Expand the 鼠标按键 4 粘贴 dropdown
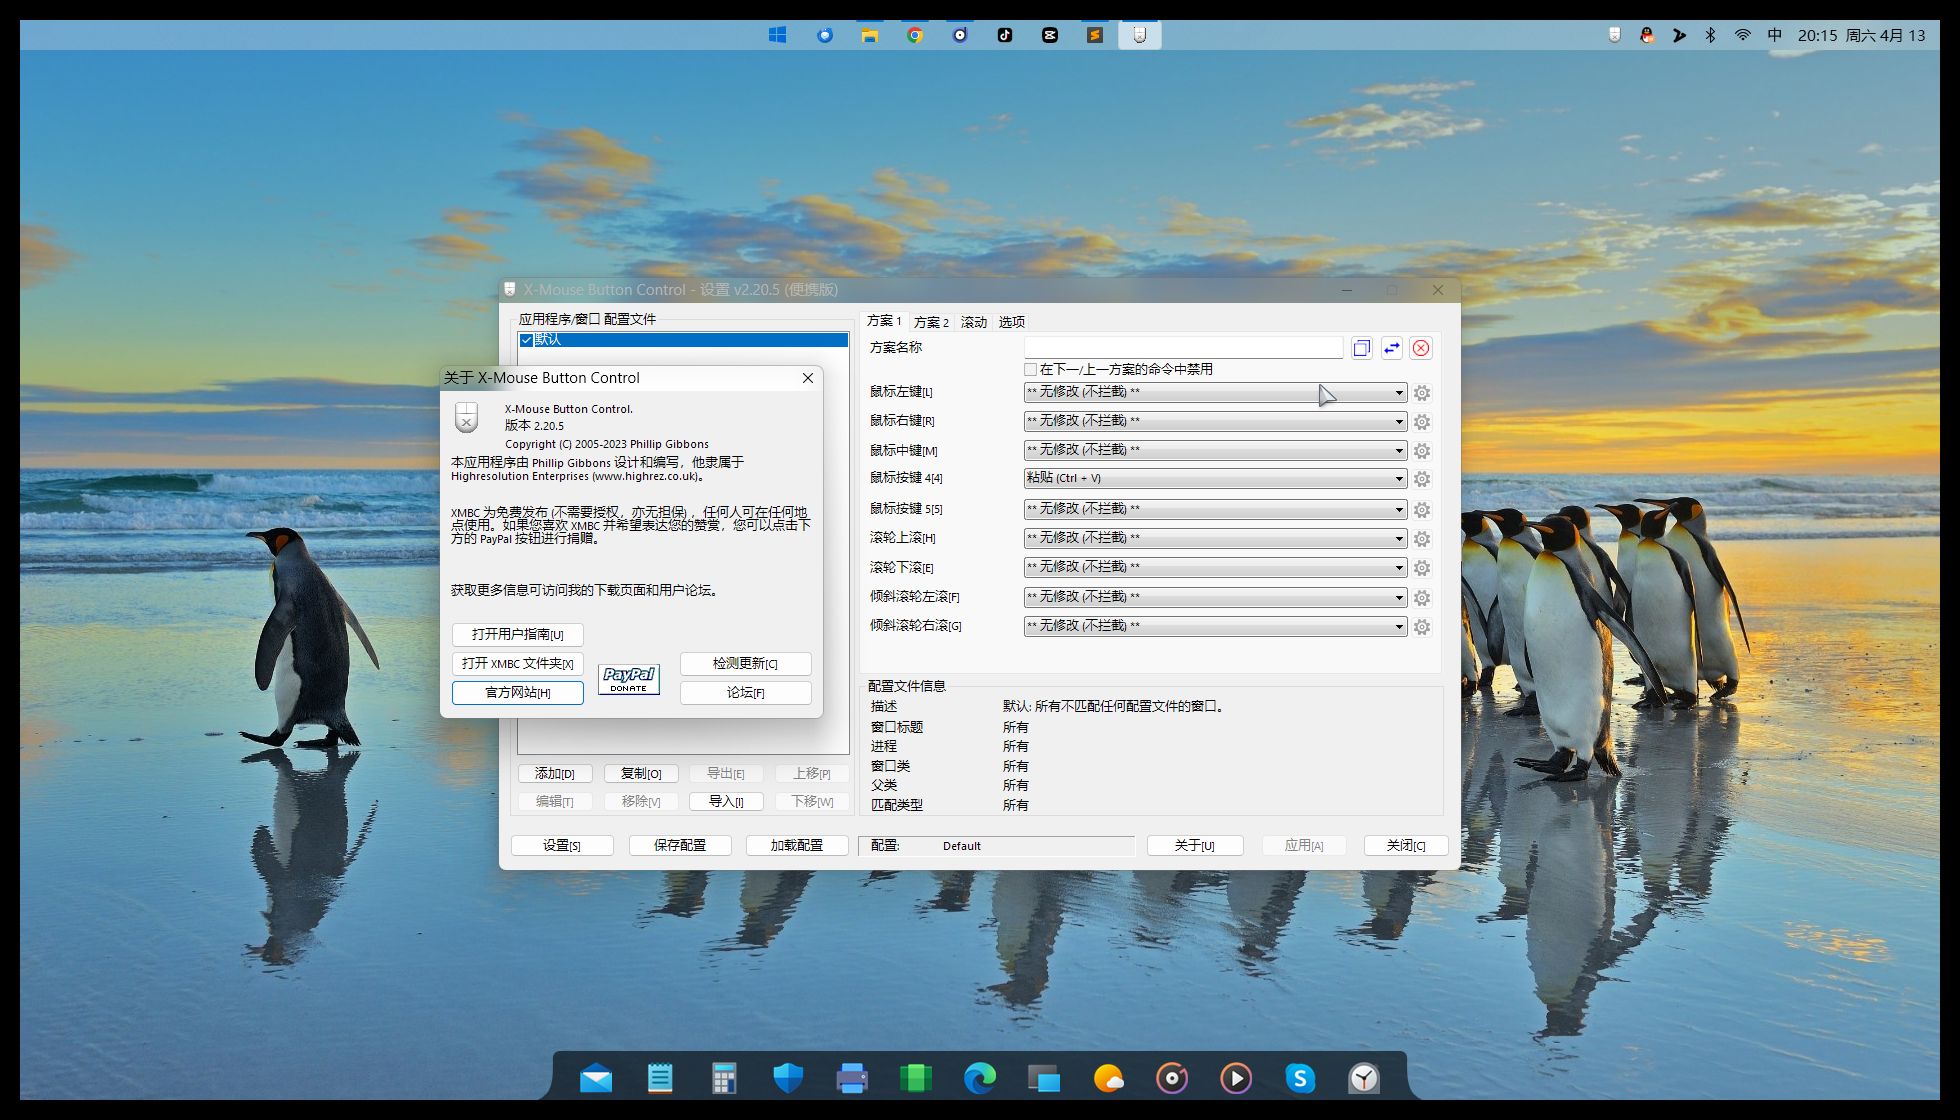The width and height of the screenshot is (1960, 1120). tap(1215, 478)
